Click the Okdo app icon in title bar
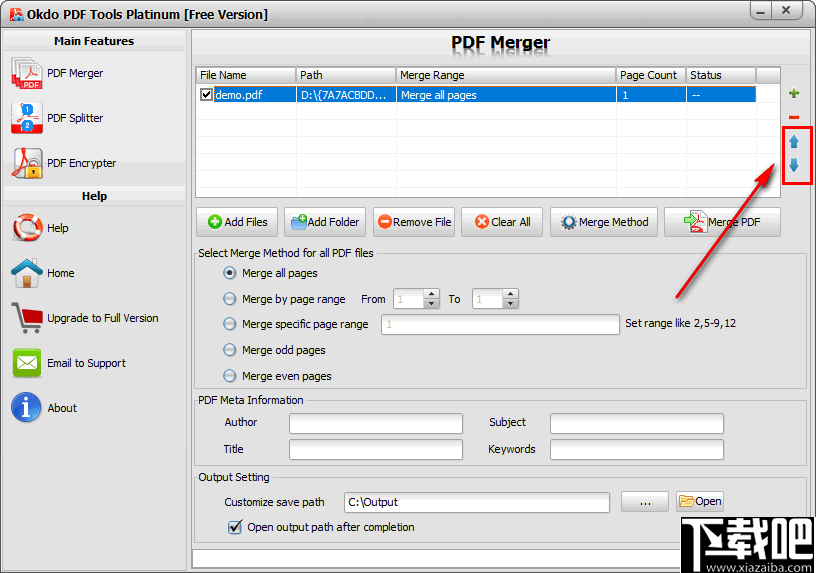The width and height of the screenshot is (816, 573). [17, 14]
